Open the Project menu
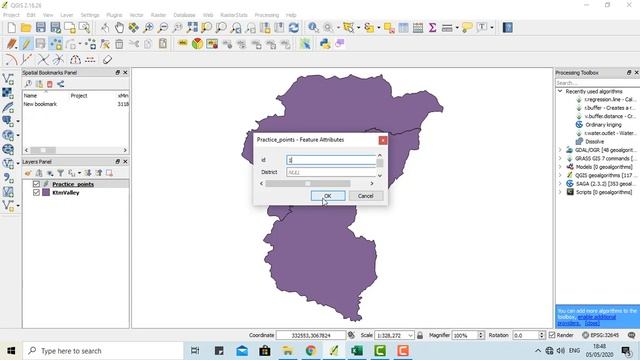 (x=11, y=15)
